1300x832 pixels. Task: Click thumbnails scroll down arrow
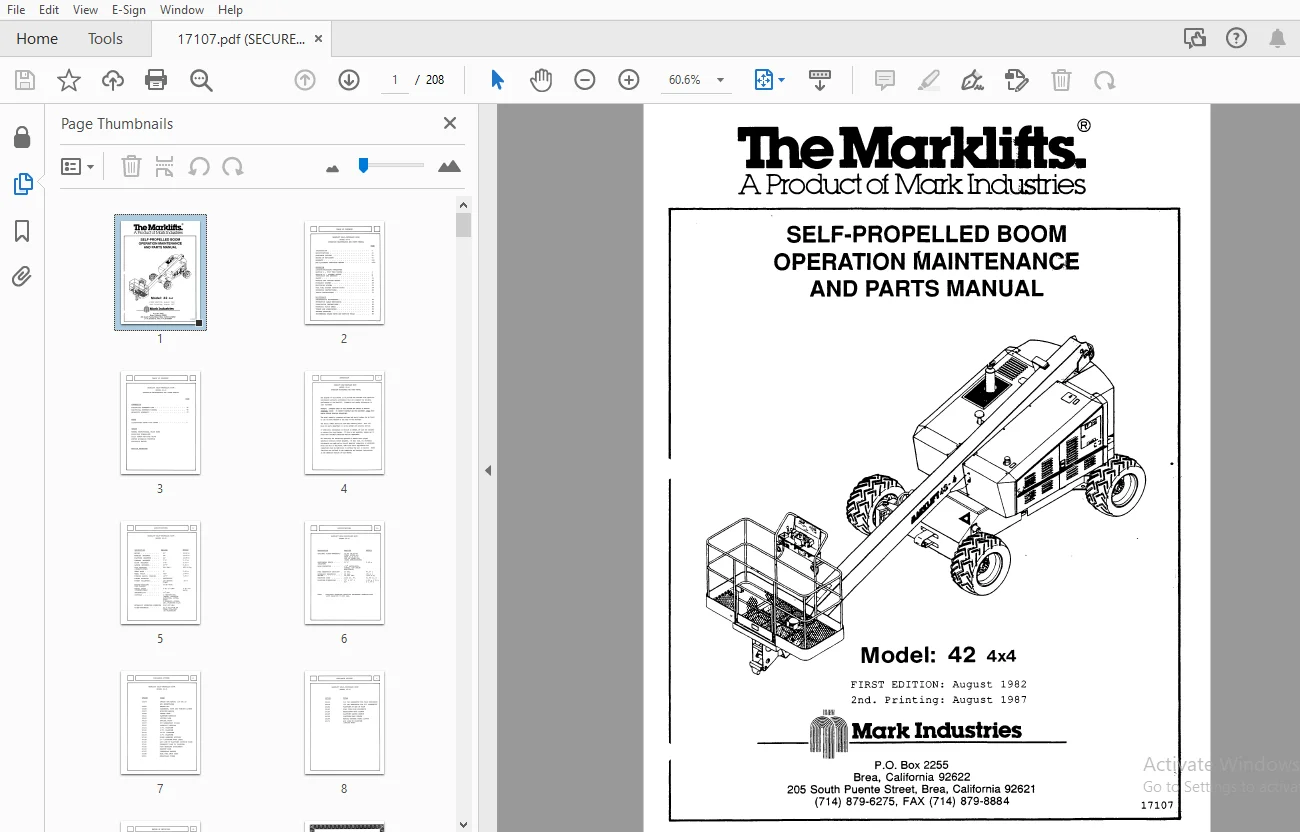tap(463, 824)
